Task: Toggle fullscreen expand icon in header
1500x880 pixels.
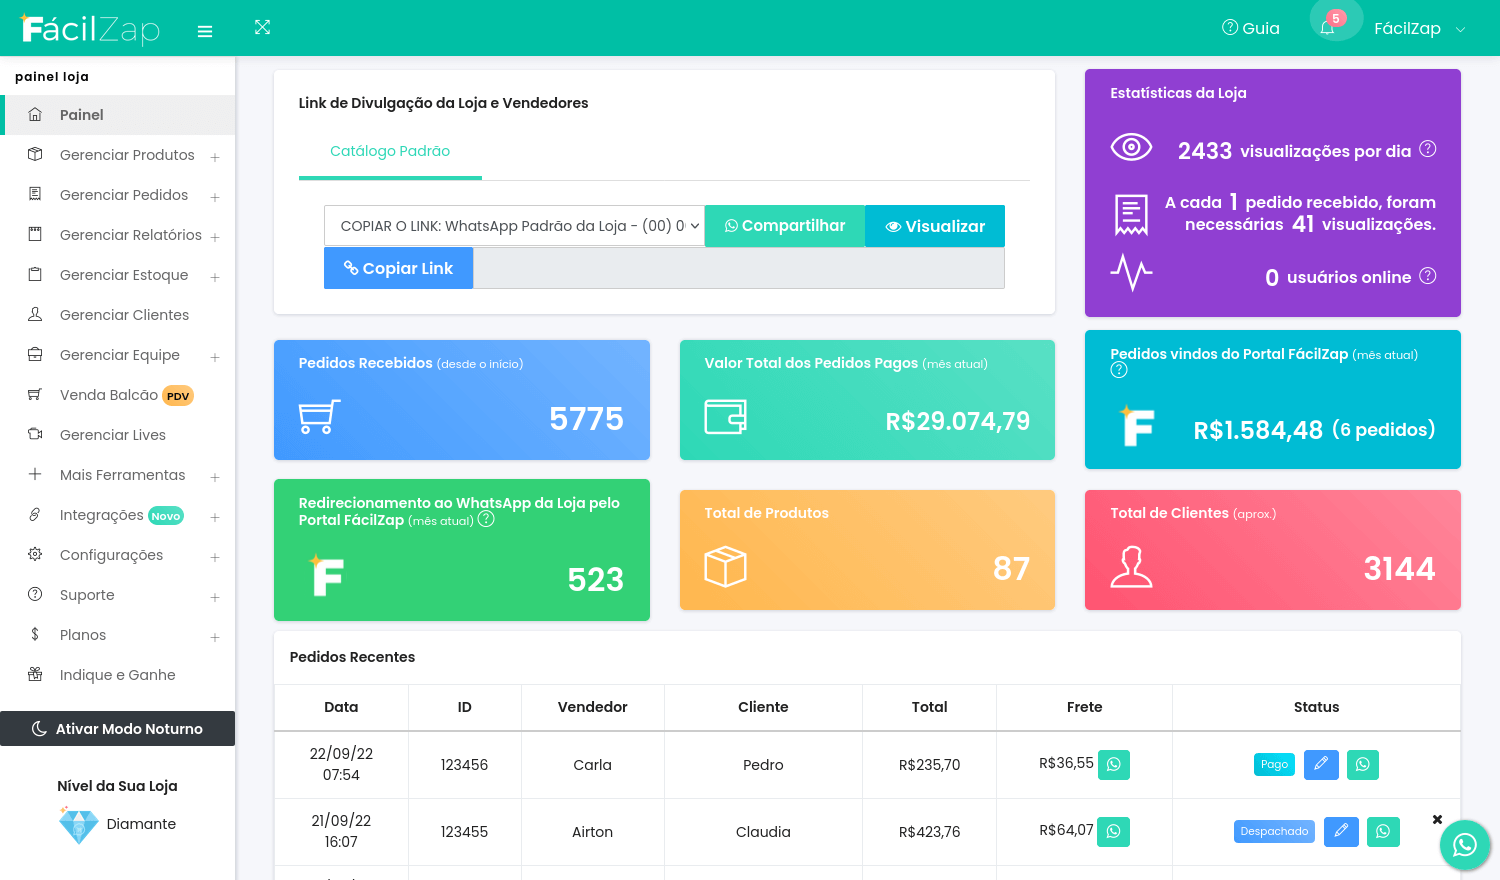Action: click(x=263, y=27)
